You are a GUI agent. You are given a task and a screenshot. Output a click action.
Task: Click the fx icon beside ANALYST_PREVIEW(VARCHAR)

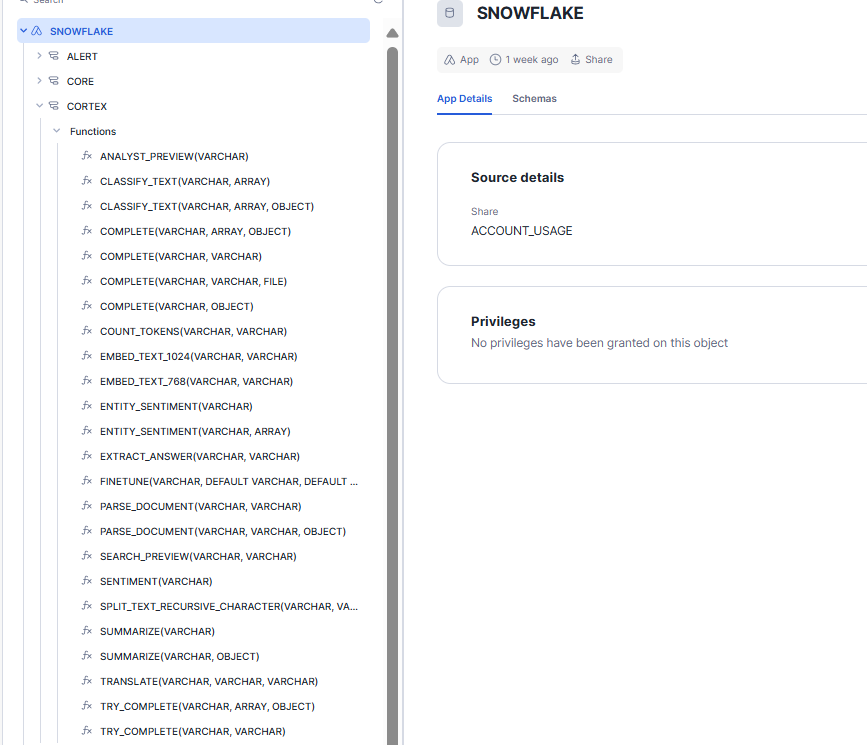pos(87,156)
